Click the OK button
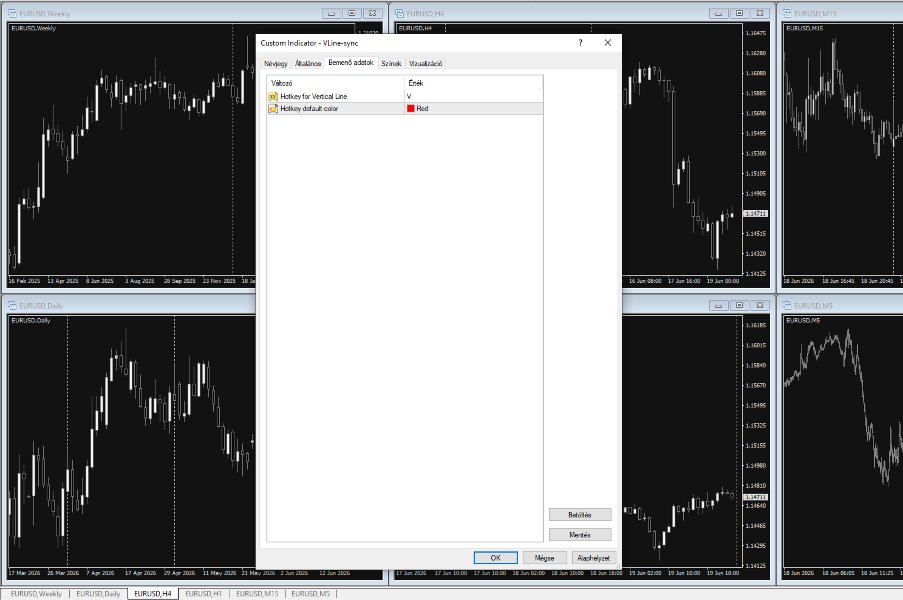The height and width of the screenshot is (600, 903). click(x=495, y=557)
